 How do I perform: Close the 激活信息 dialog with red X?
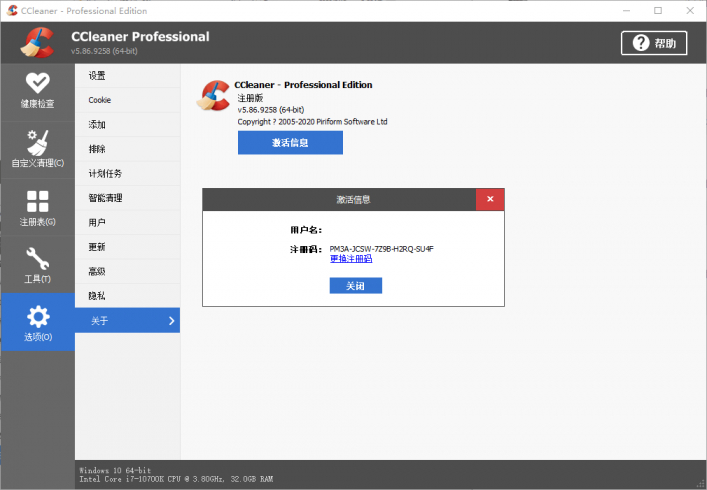coord(490,199)
